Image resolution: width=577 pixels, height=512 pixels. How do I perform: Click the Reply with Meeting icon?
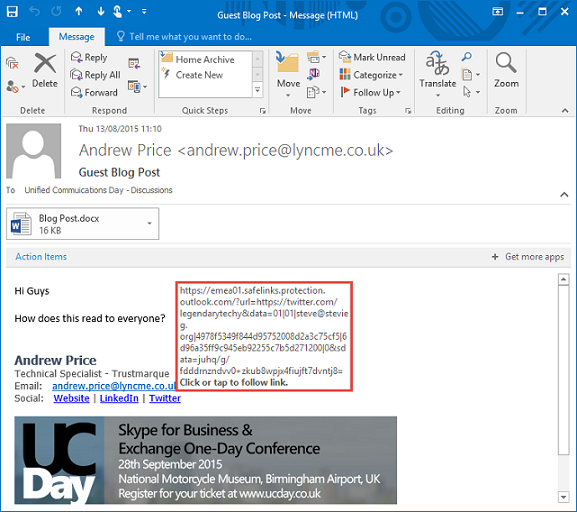click(134, 64)
